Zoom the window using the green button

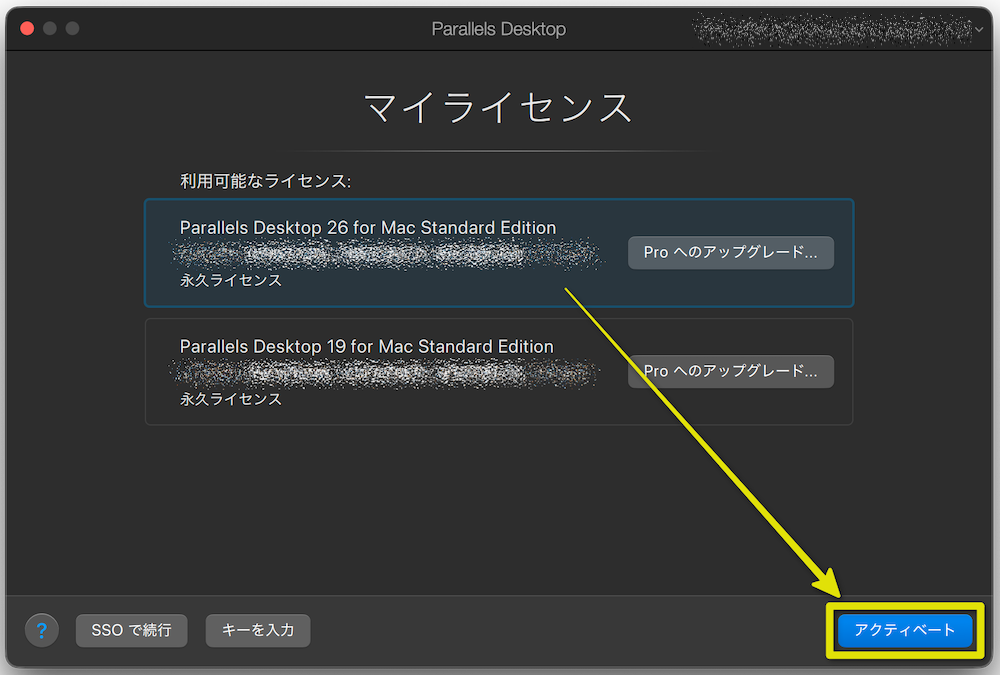70,28
